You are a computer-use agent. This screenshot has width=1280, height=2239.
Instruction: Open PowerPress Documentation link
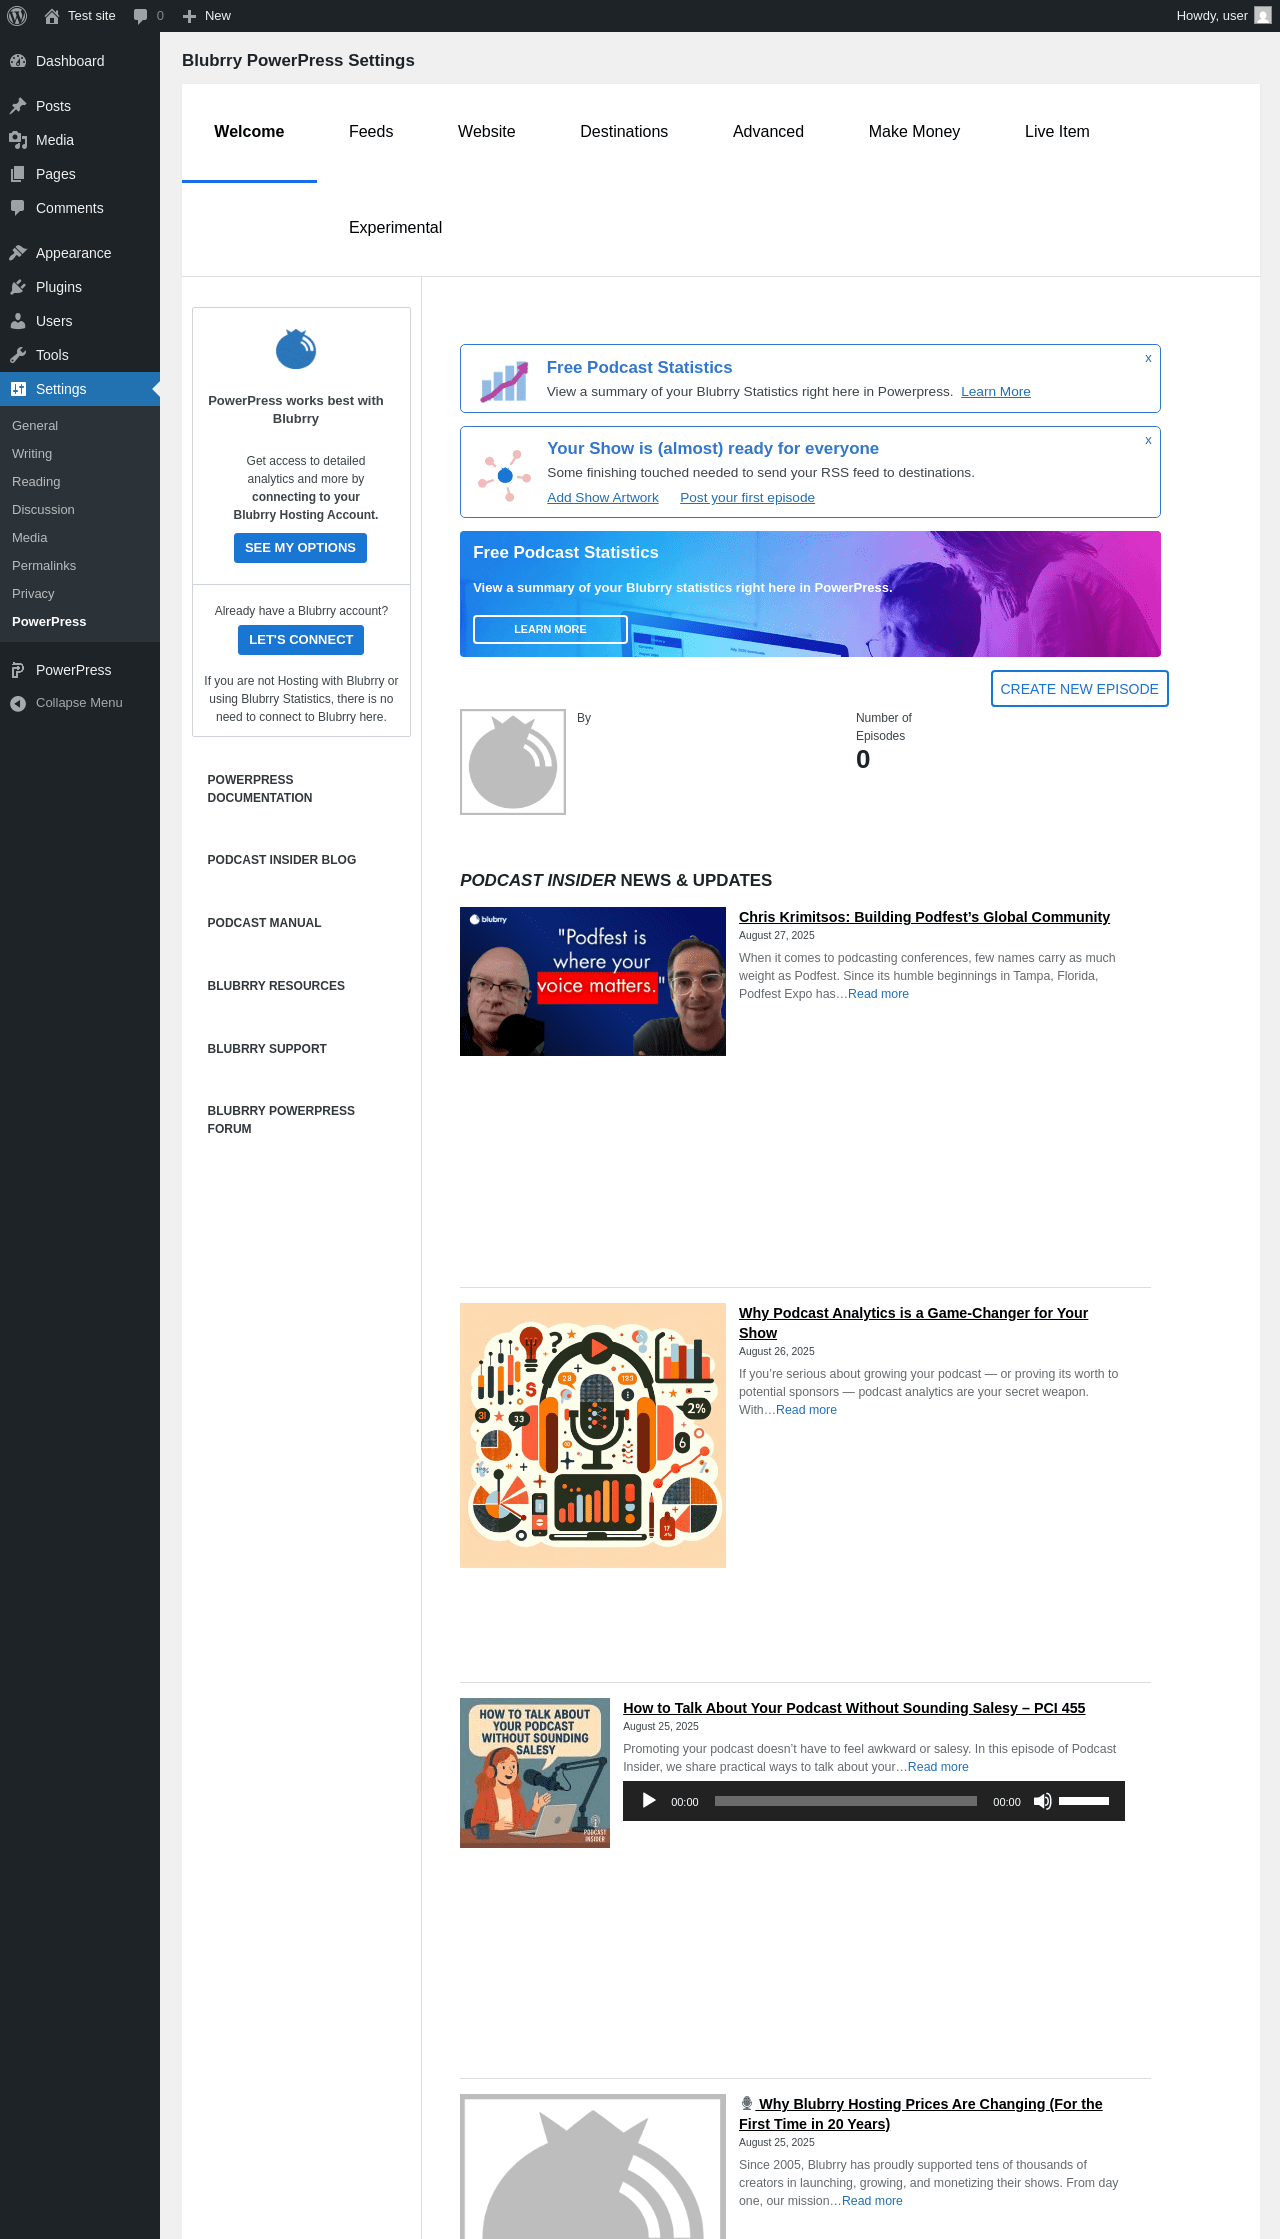[x=260, y=789]
